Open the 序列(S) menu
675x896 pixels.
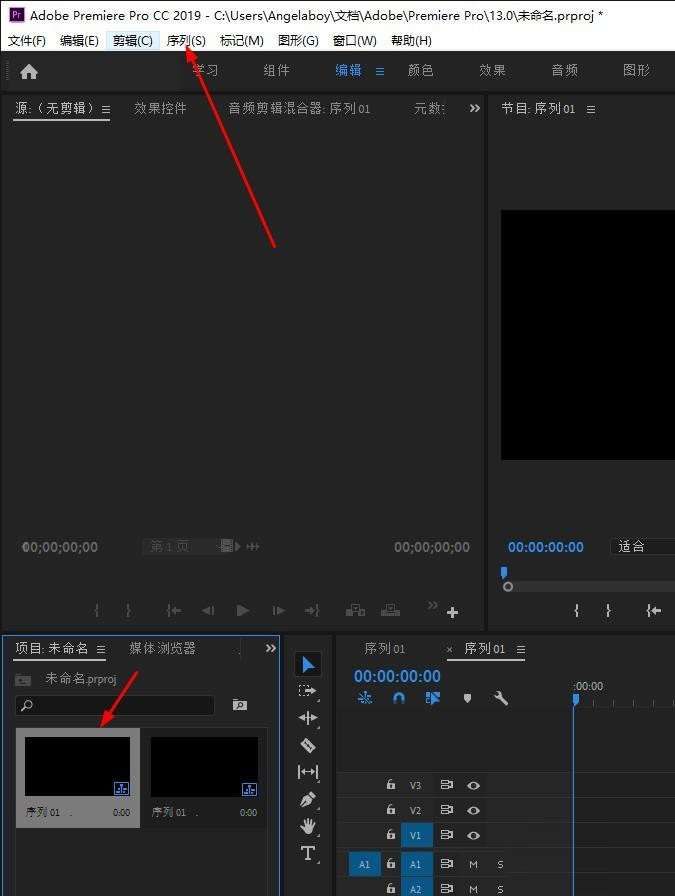pyautogui.click(x=186, y=40)
